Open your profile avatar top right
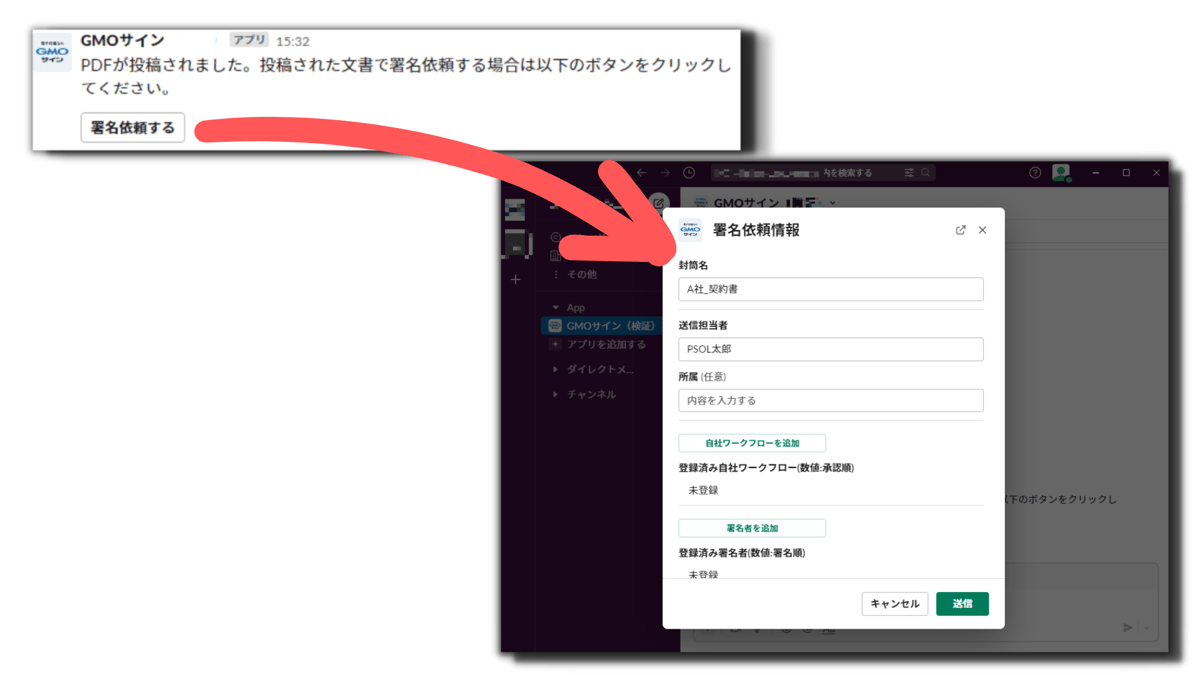 (1063, 172)
